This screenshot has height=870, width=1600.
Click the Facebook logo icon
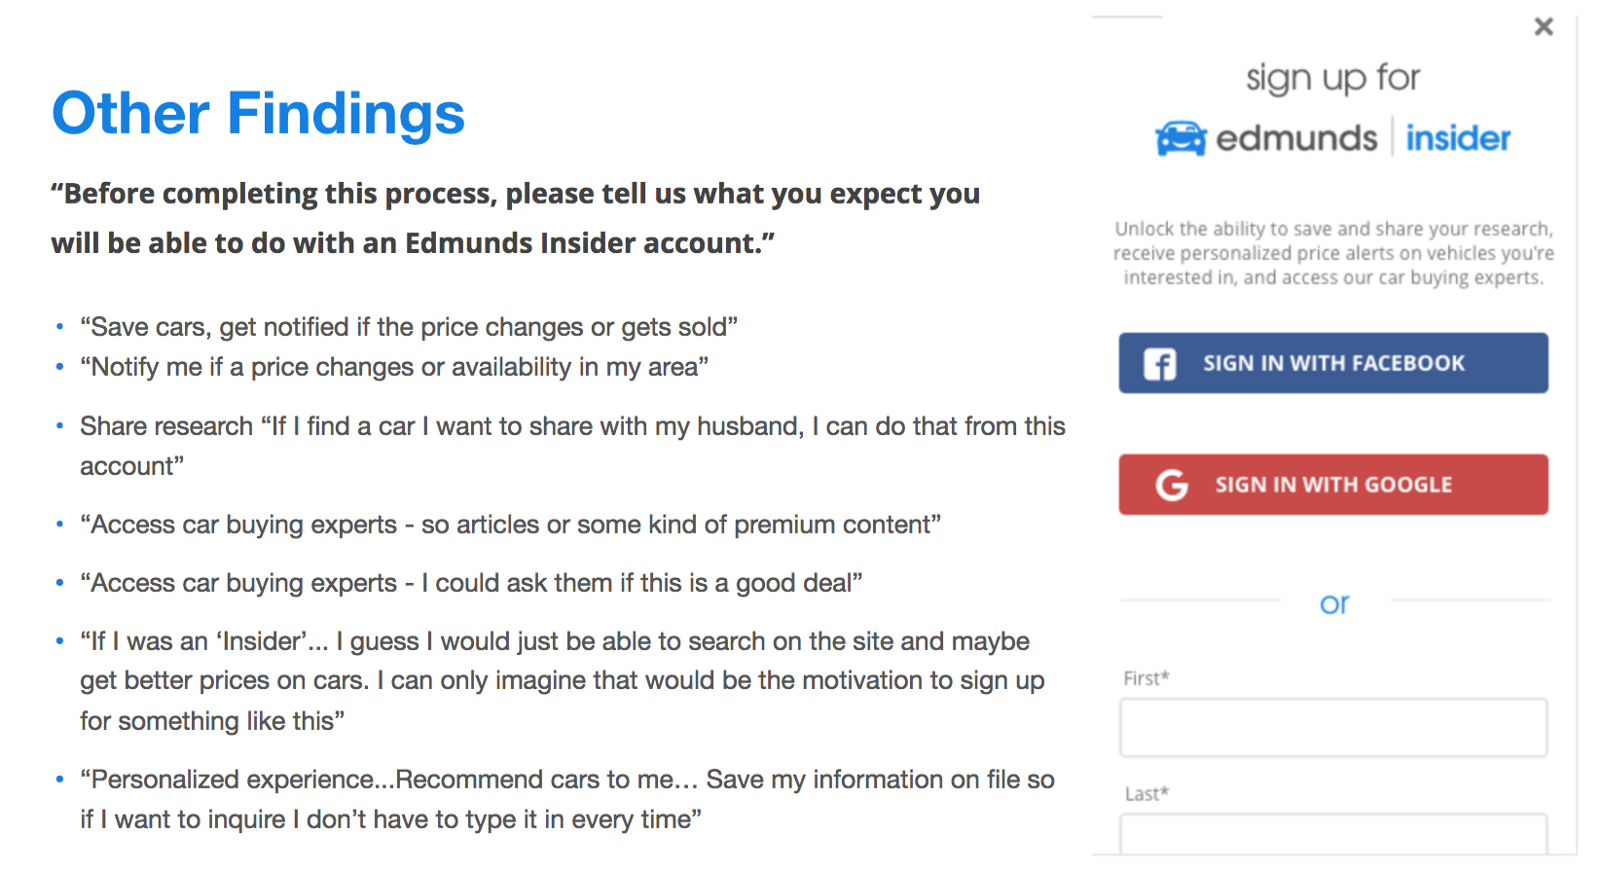1160,364
